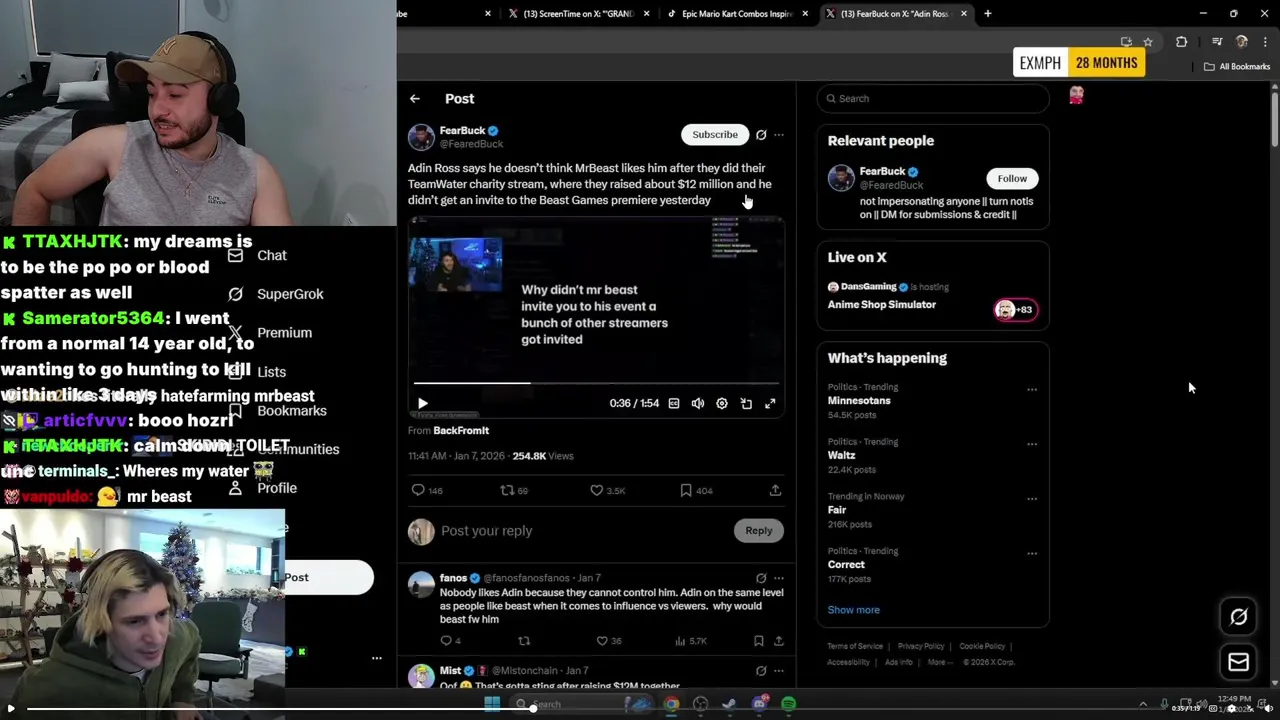Open Chrome extensions puzzle icon
The image size is (1280, 720).
(x=1181, y=42)
